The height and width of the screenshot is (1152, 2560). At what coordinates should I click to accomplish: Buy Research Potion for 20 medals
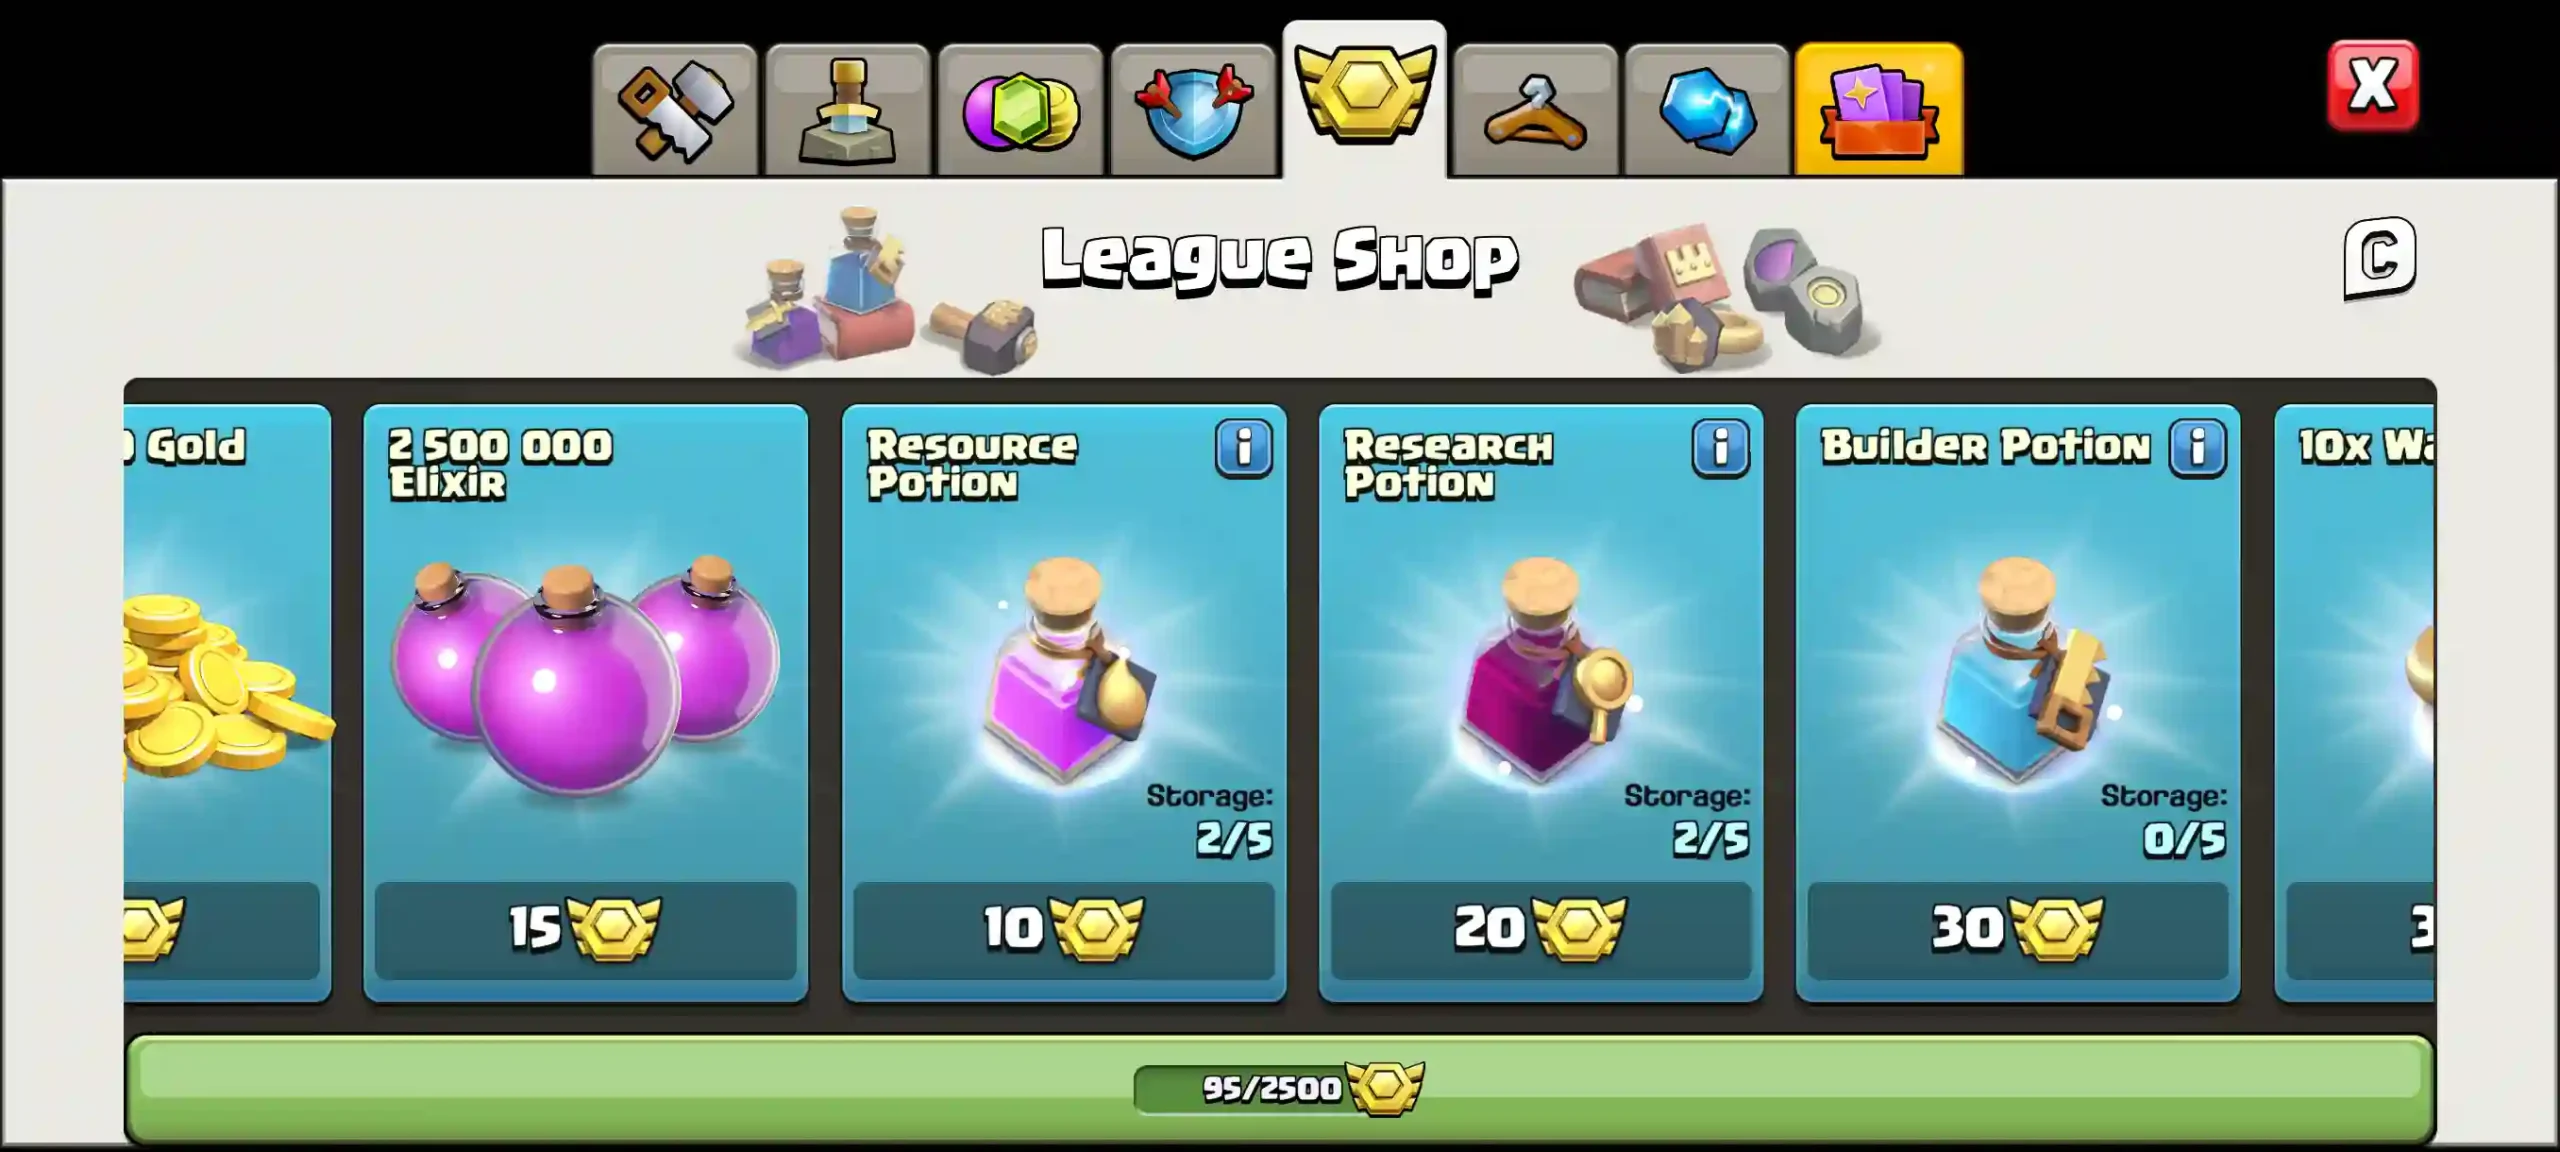coord(1541,930)
